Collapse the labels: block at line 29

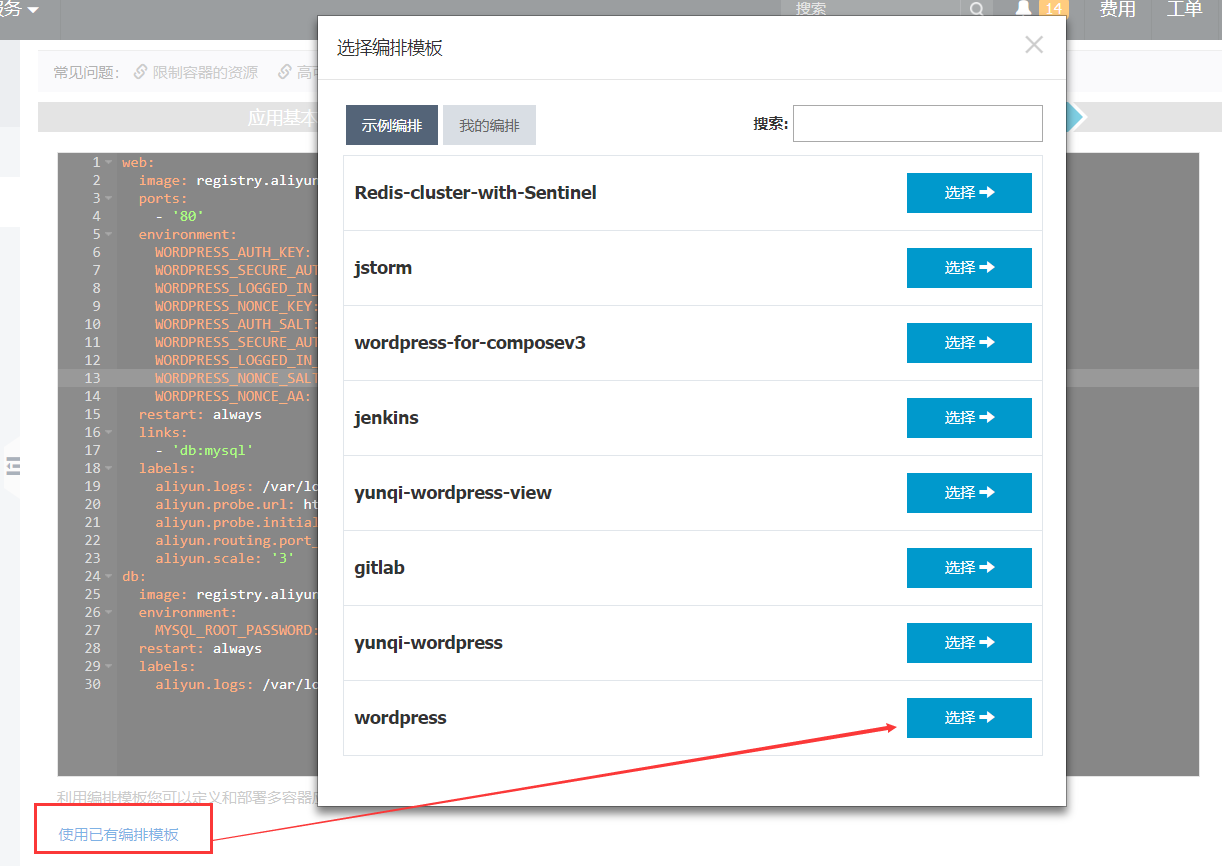tap(109, 666)
